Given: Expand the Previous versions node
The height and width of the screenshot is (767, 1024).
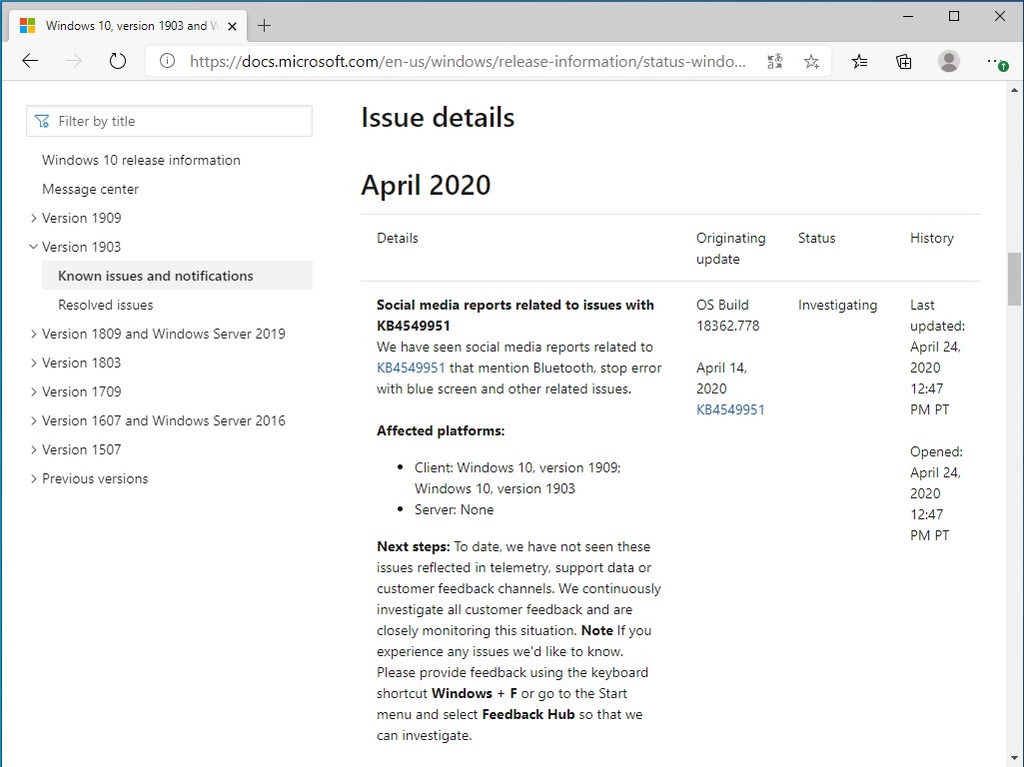Looking at the screenshot, I should pyautogui.click(x=34, y=479).
